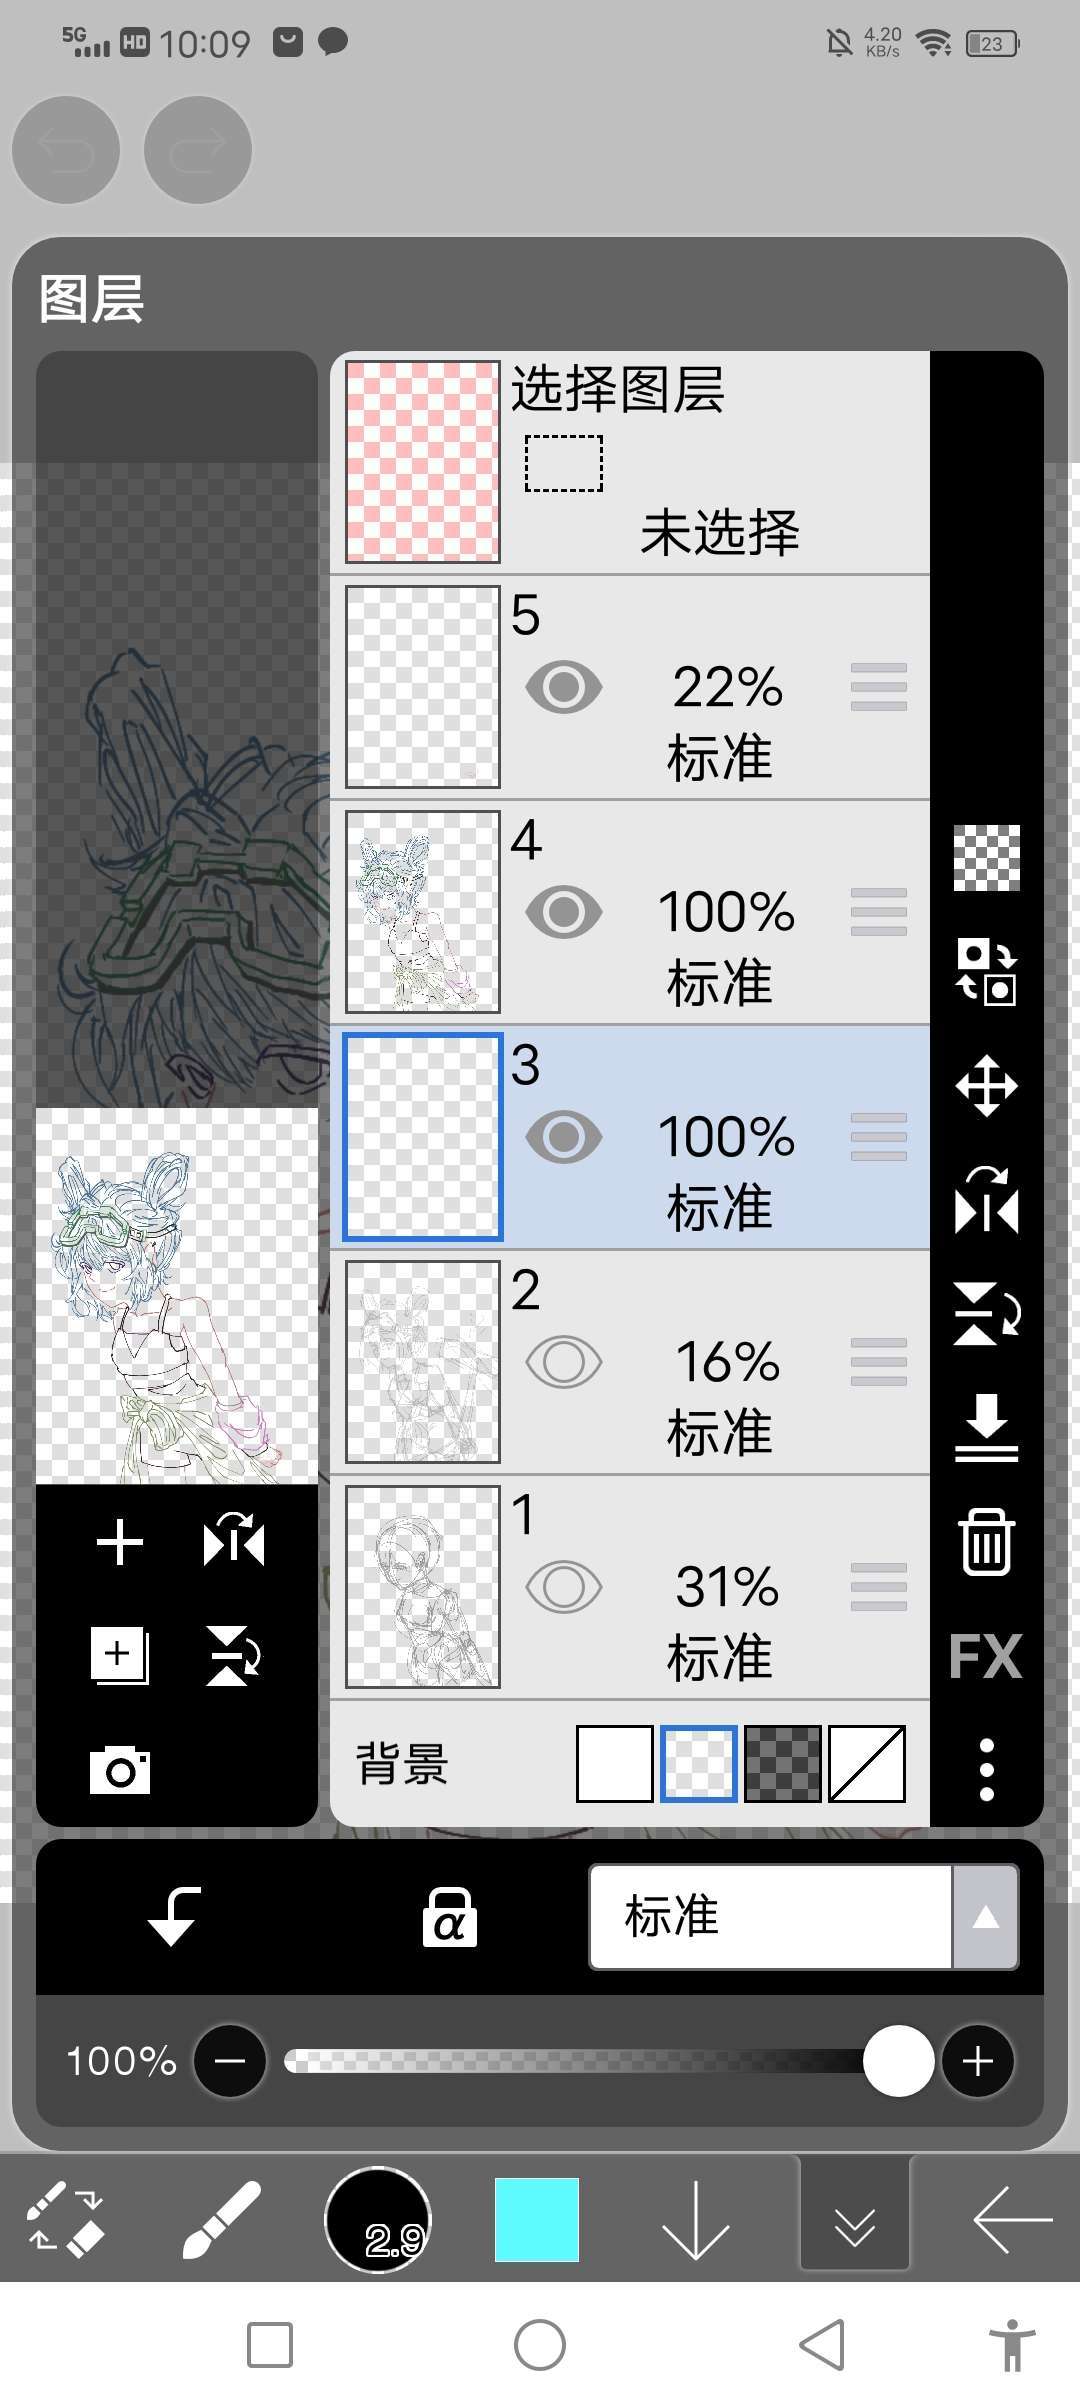Viewport: 1080px width, 2408px height.
Task: Expand the 标准 blend mode dropdown arrow
Action: tap(985, 1917)
